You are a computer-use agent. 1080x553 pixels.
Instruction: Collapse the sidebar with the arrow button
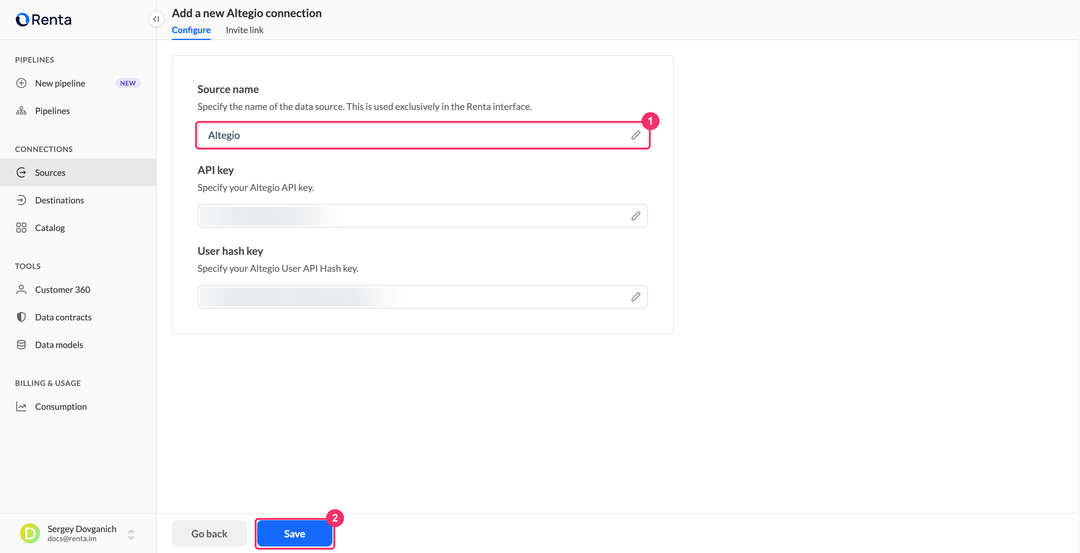156,19
